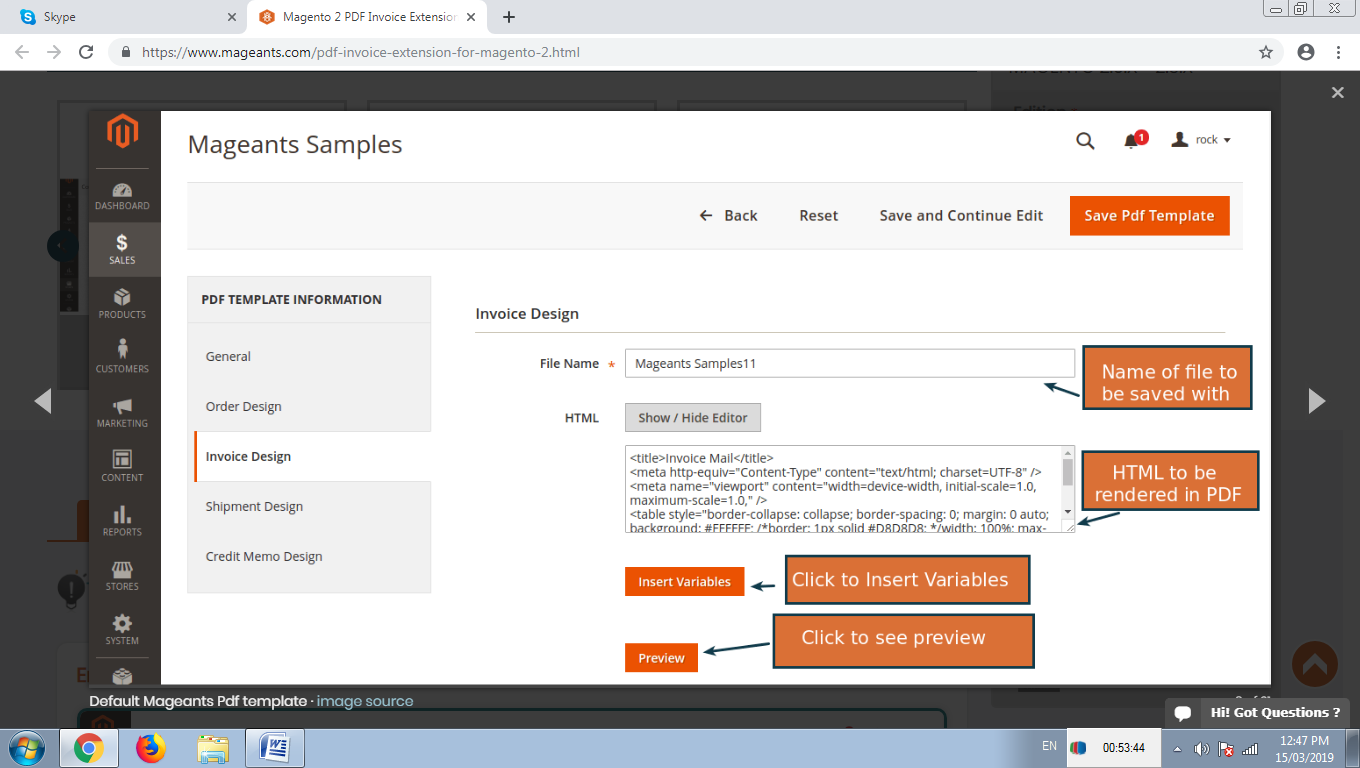
Task: Go back in the browser
Action: pyautogui.click(x=22, y=52)
